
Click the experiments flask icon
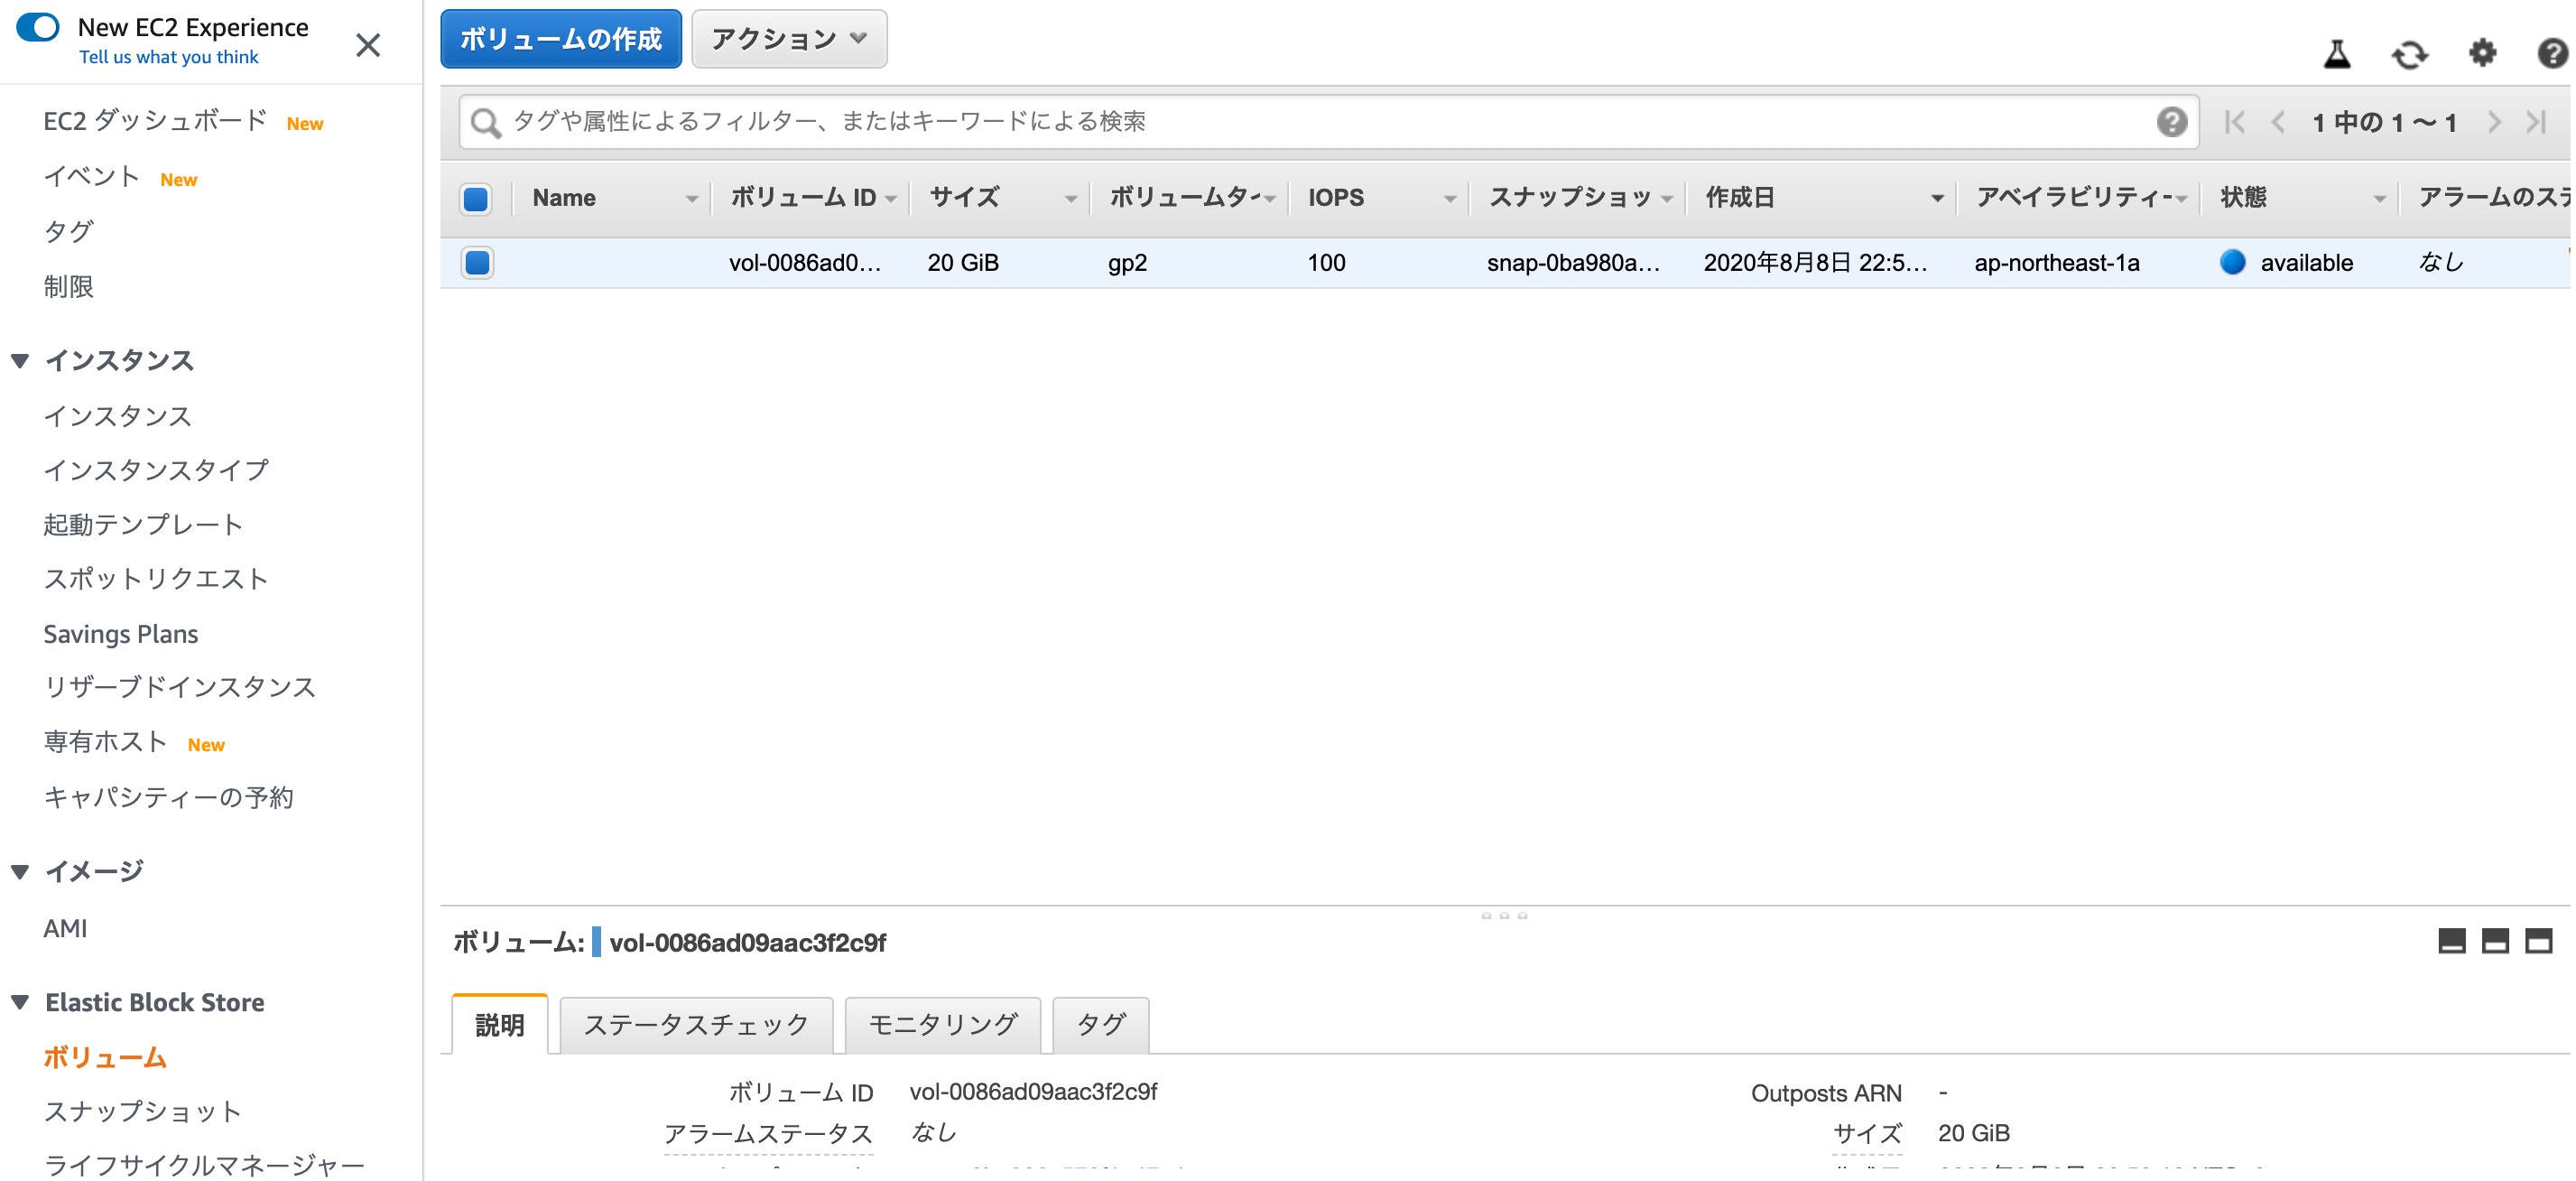point(2336,53)
